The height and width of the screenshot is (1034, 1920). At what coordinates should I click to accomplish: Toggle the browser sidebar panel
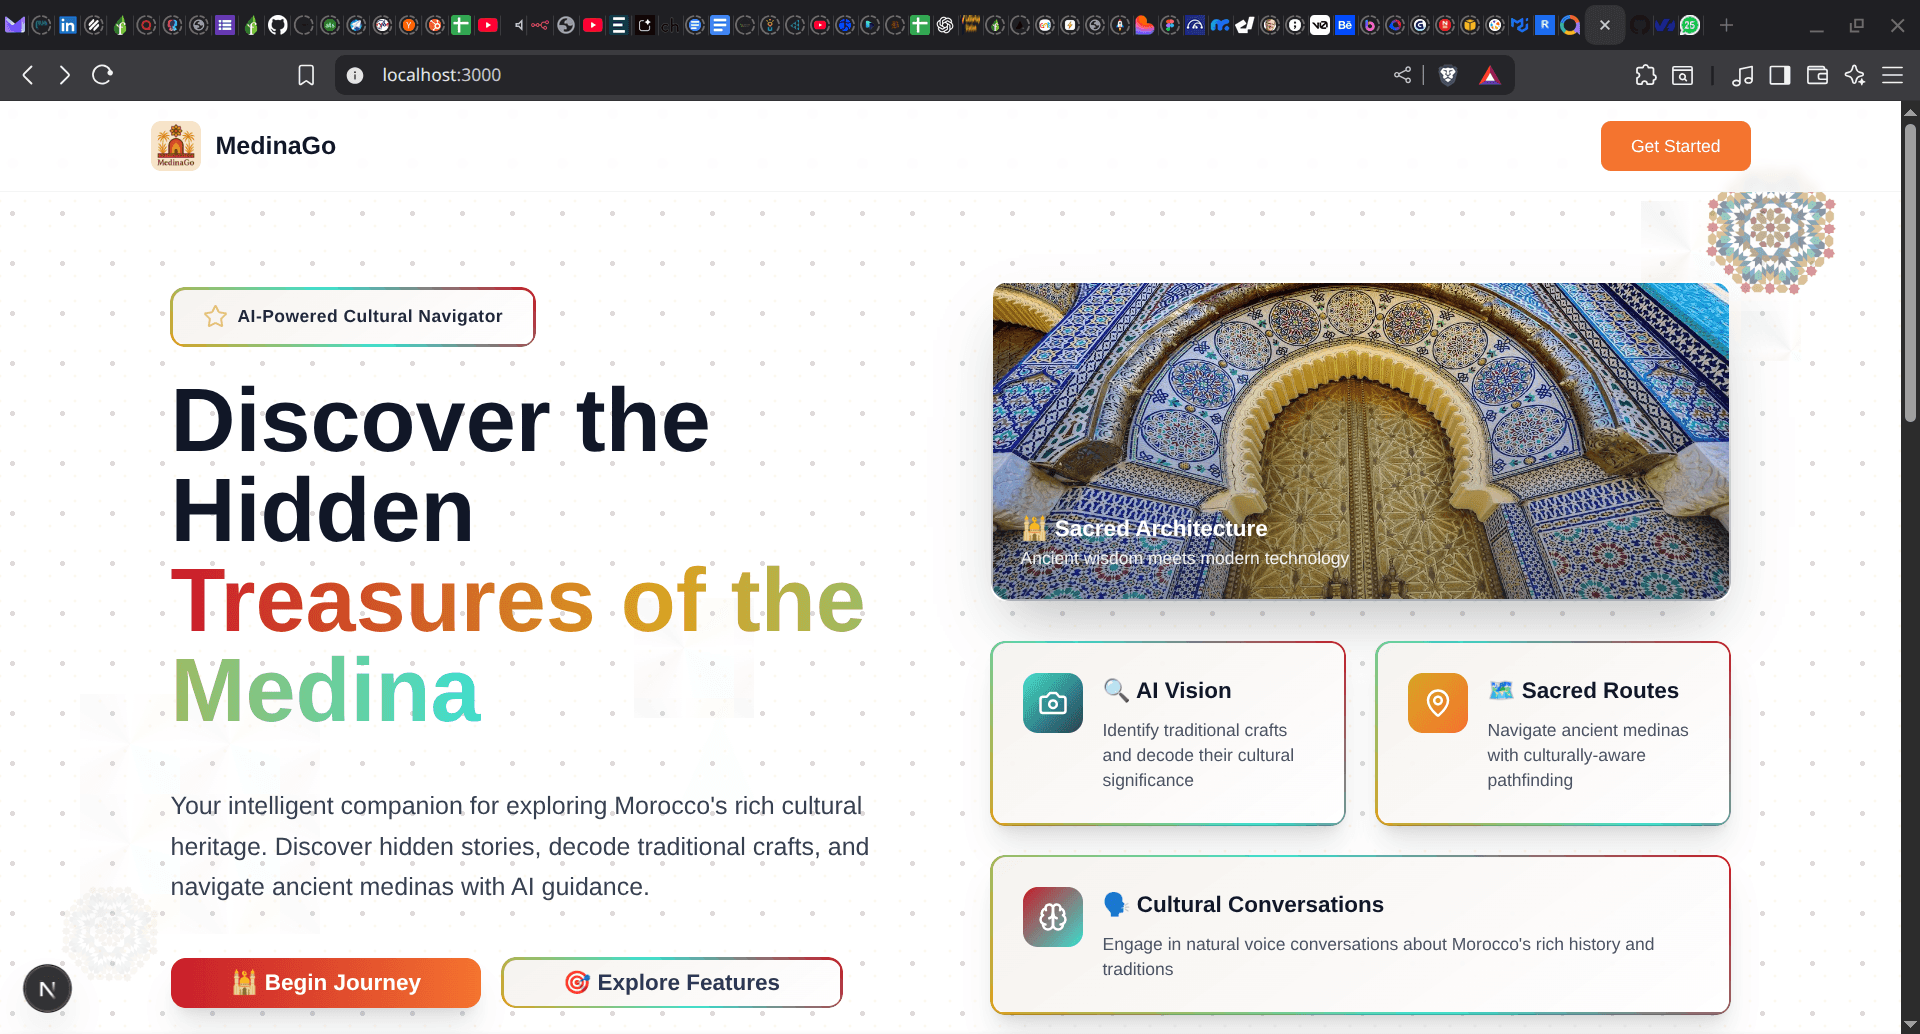coord(1779,75)
